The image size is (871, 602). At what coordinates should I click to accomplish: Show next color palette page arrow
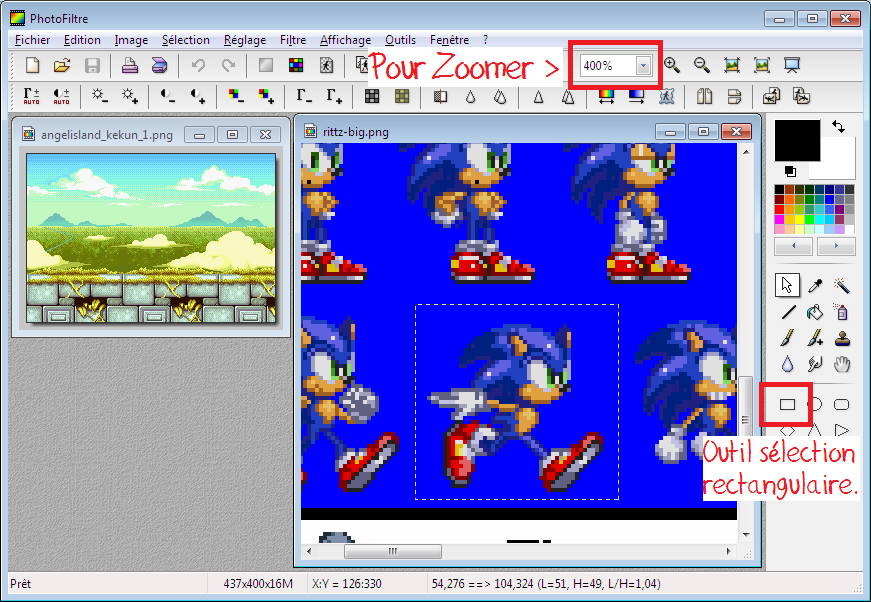836,246
